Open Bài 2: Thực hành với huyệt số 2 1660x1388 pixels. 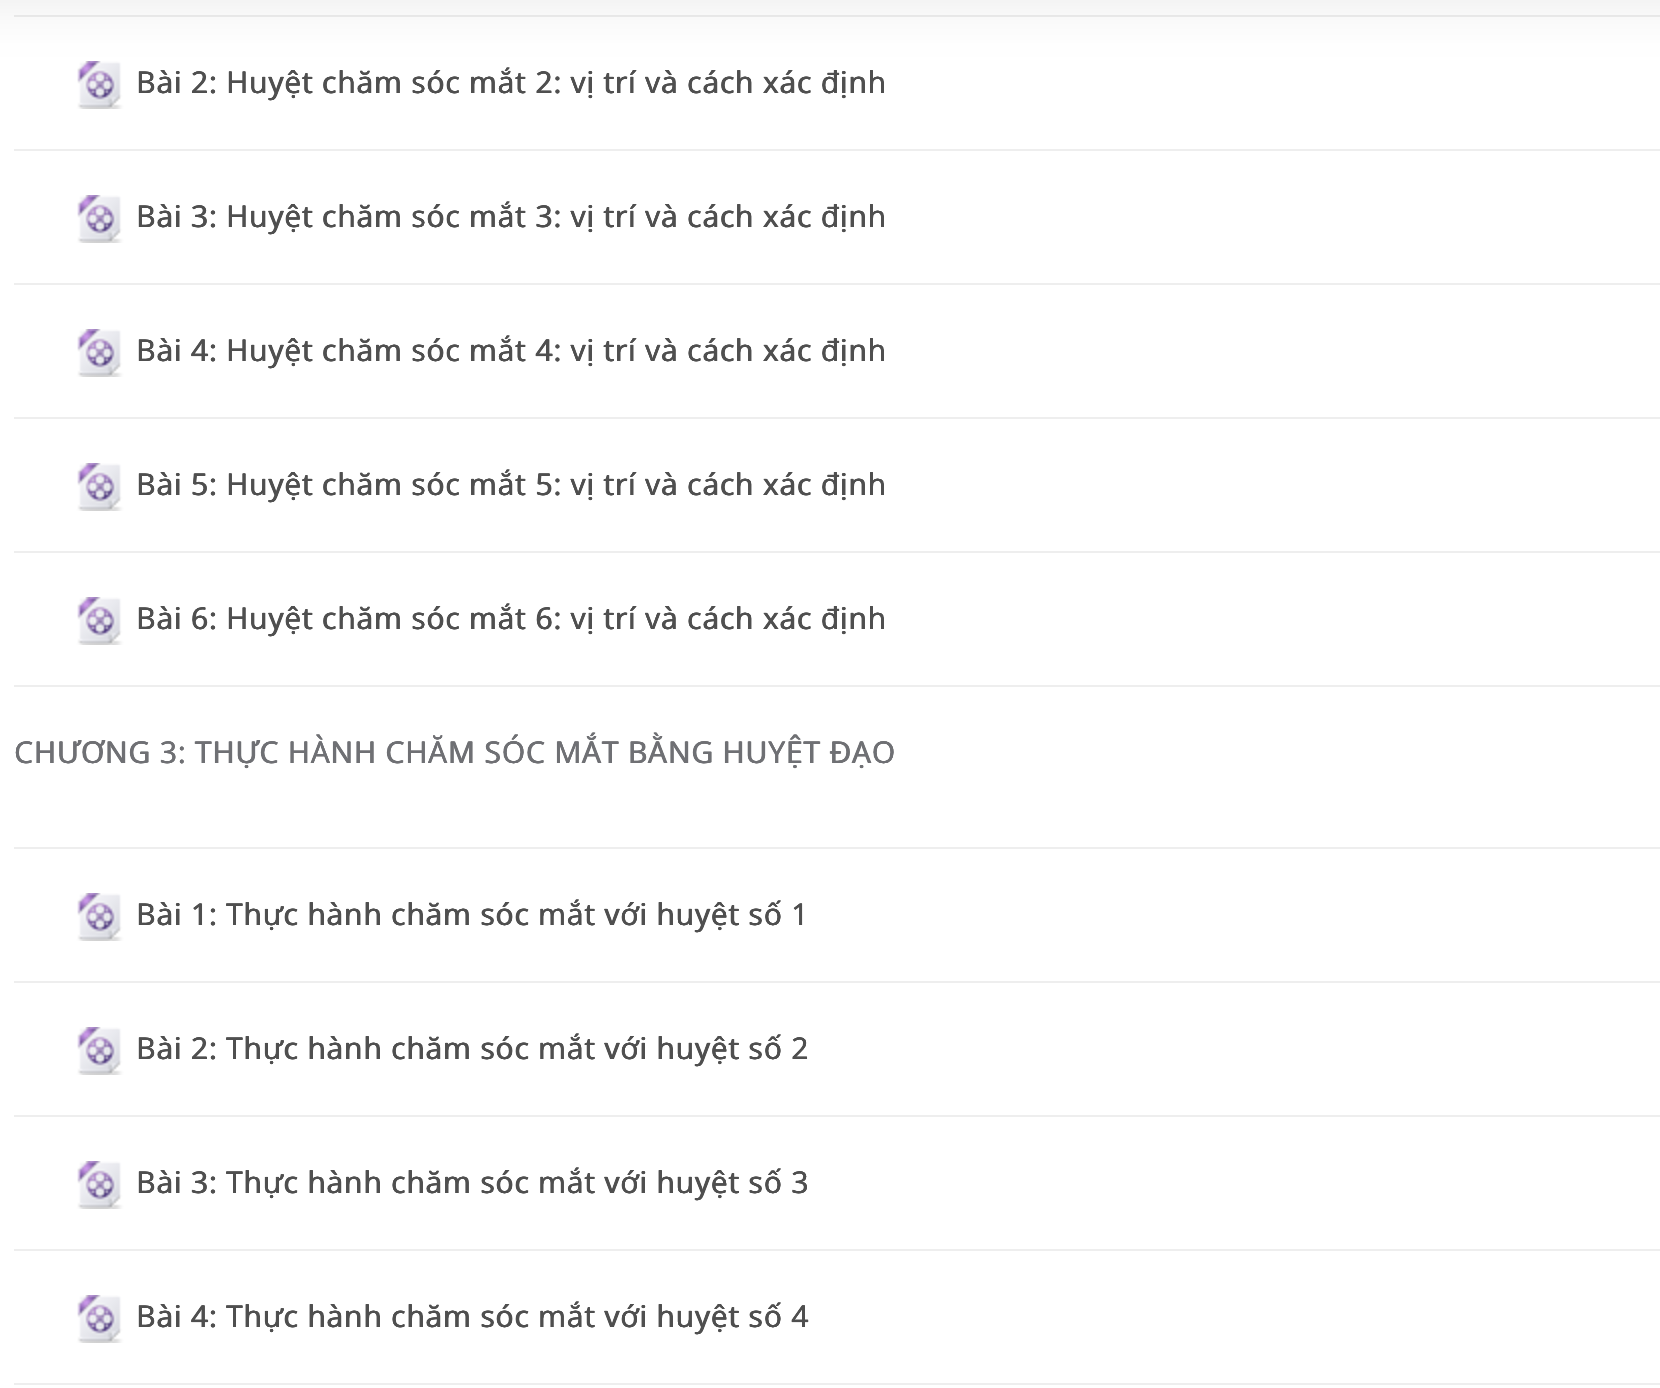click(472, 1049)
